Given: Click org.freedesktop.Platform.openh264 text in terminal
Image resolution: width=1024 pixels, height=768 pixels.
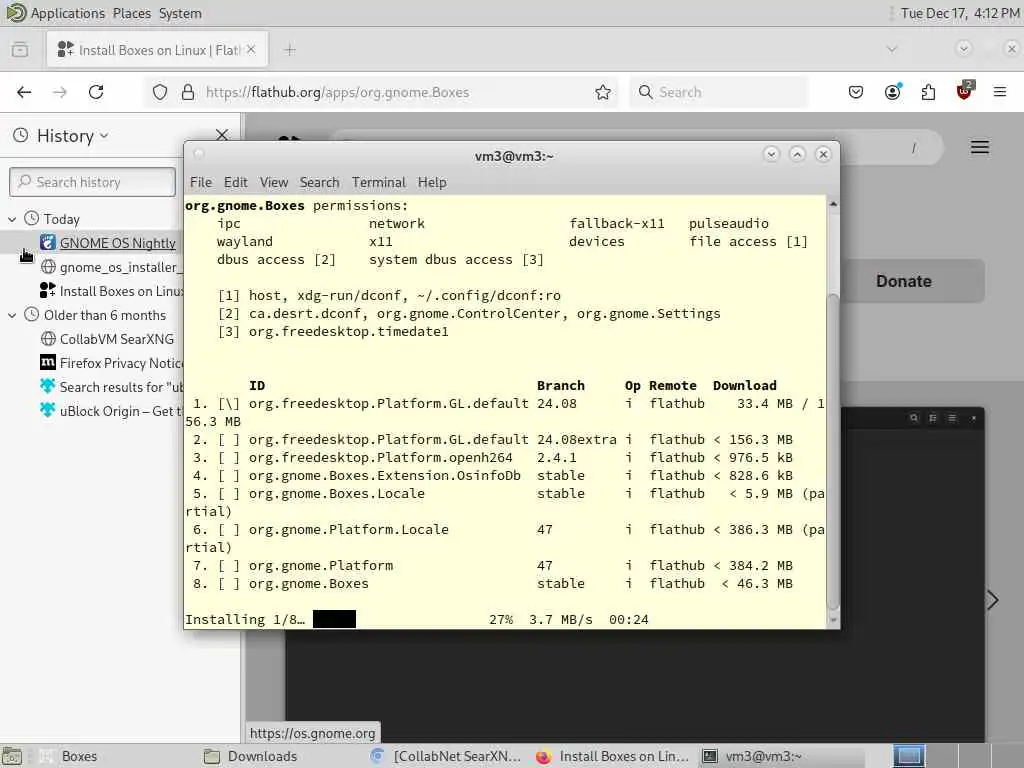Looking at the screenshot, I should coord(381,458).
